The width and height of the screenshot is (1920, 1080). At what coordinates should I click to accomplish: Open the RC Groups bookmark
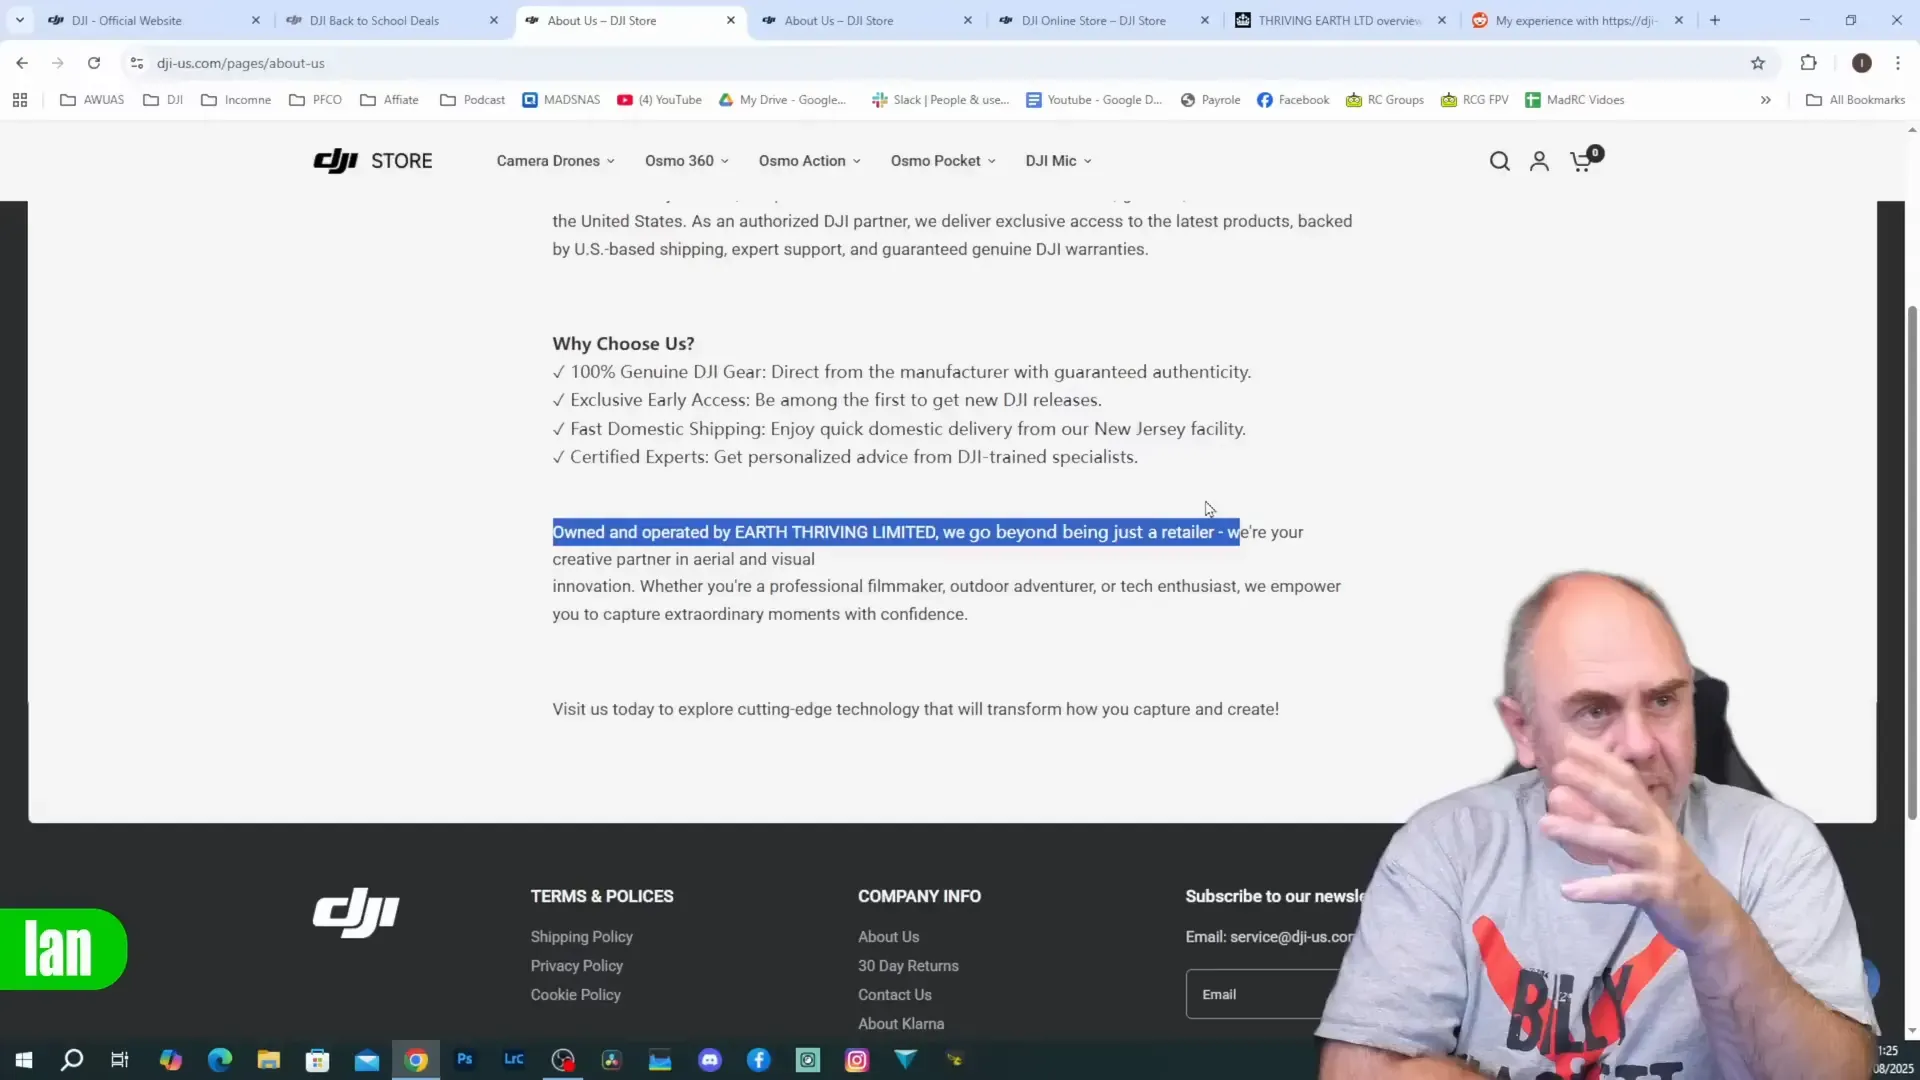[1385, 100]
